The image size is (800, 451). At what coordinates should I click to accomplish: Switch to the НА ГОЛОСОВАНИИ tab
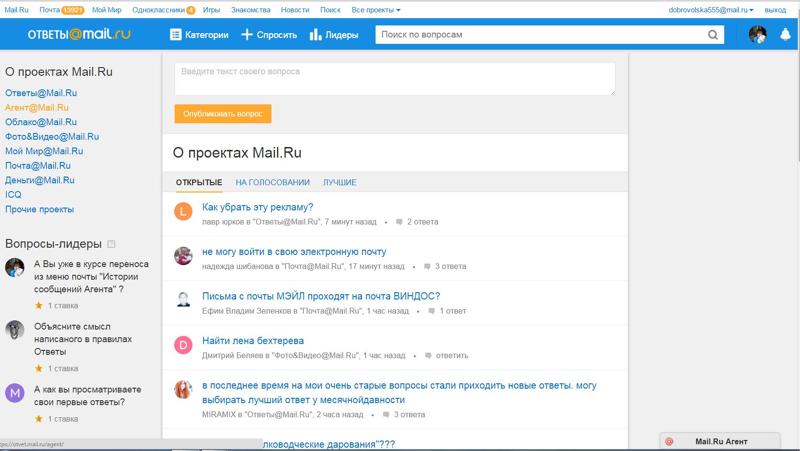pyautogui.click(x=272, y=182)
